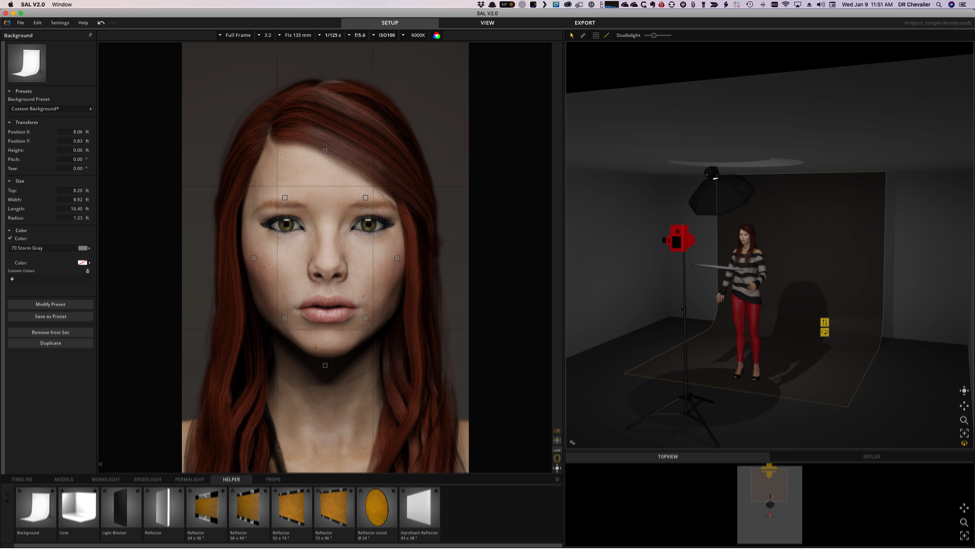
Task: Select the Reflector round helper
Action: [x=377, y=508]
